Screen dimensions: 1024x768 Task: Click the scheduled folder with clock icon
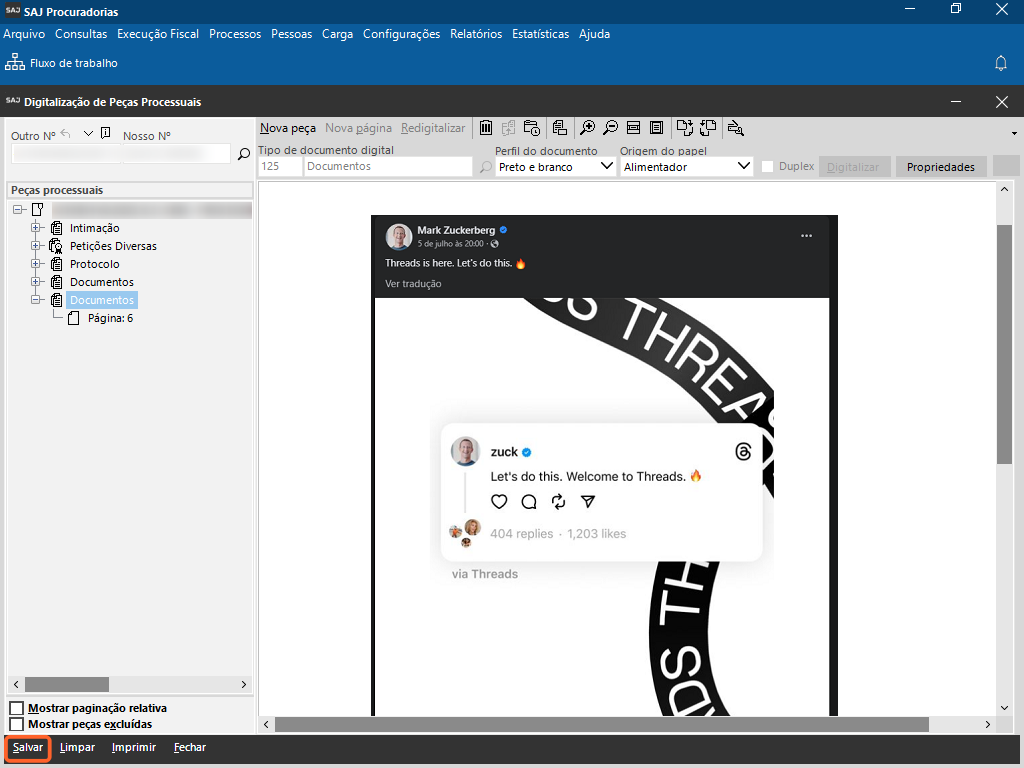click(x=532, y=128)
